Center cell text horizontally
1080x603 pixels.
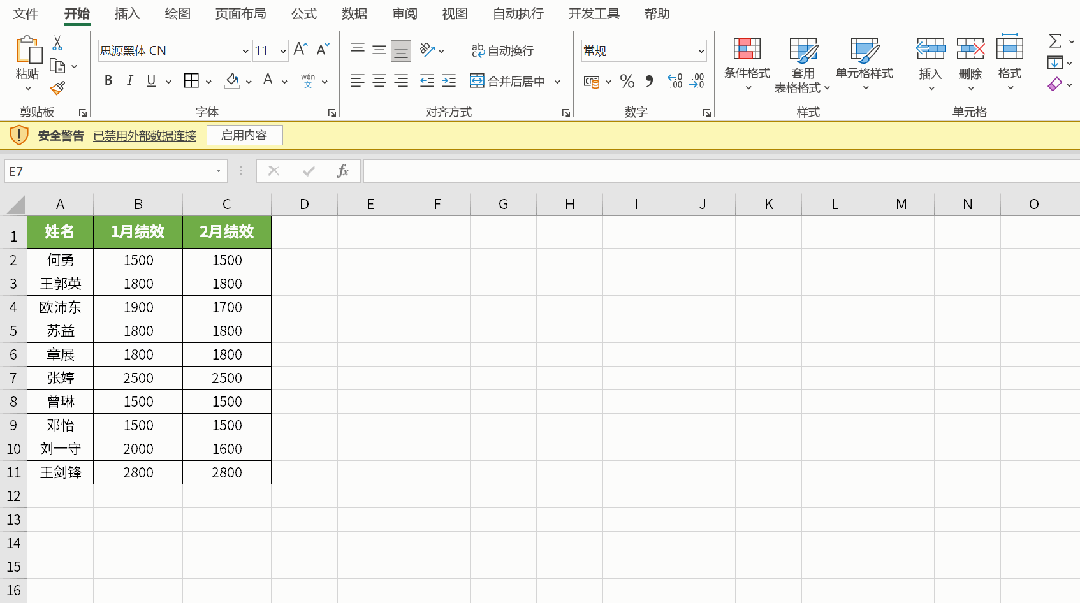point(380,81)
